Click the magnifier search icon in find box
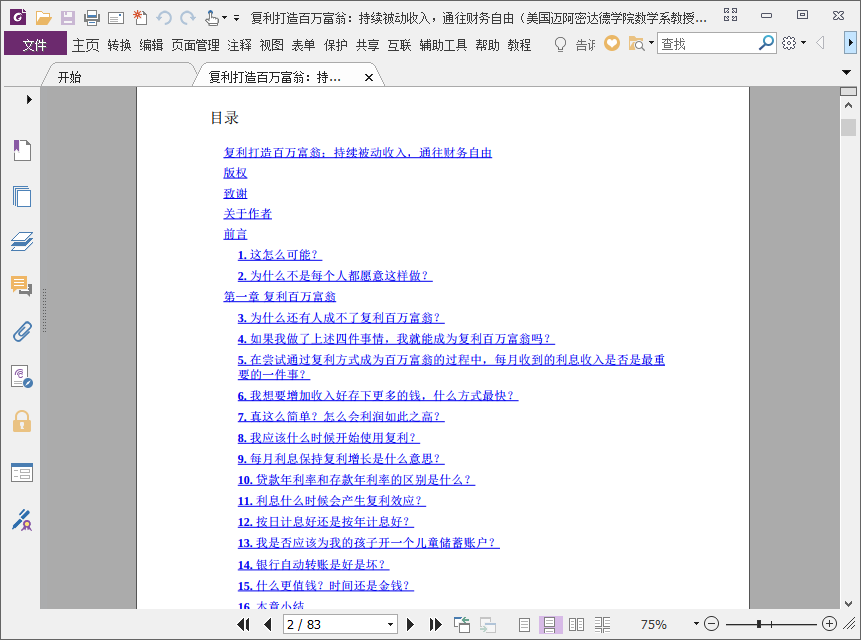Viewport: 861px width, 640px height. click(766, 43)
